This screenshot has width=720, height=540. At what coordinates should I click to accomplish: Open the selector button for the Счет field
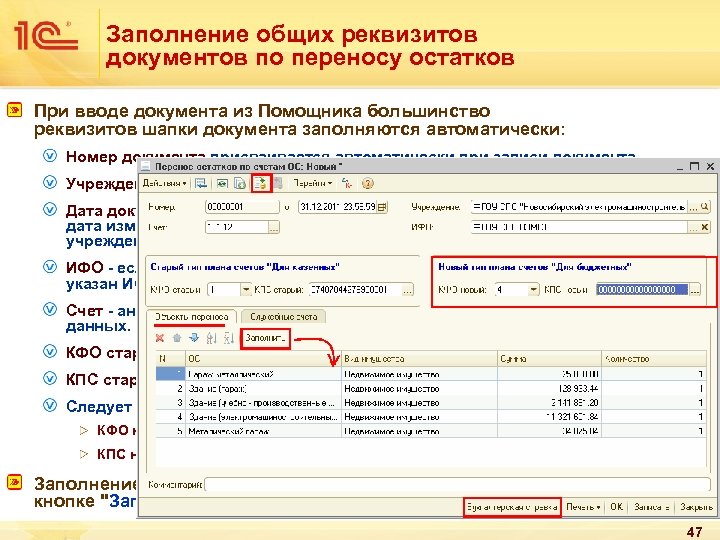[274, 227]
